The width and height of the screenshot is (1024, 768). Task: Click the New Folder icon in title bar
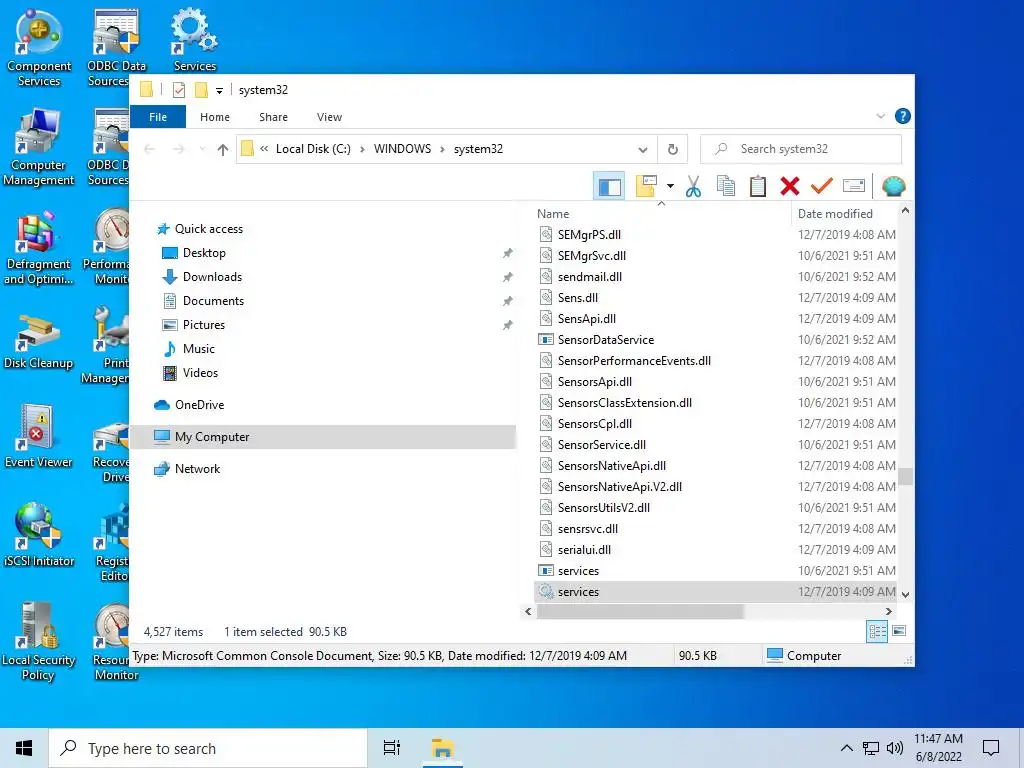201,90
